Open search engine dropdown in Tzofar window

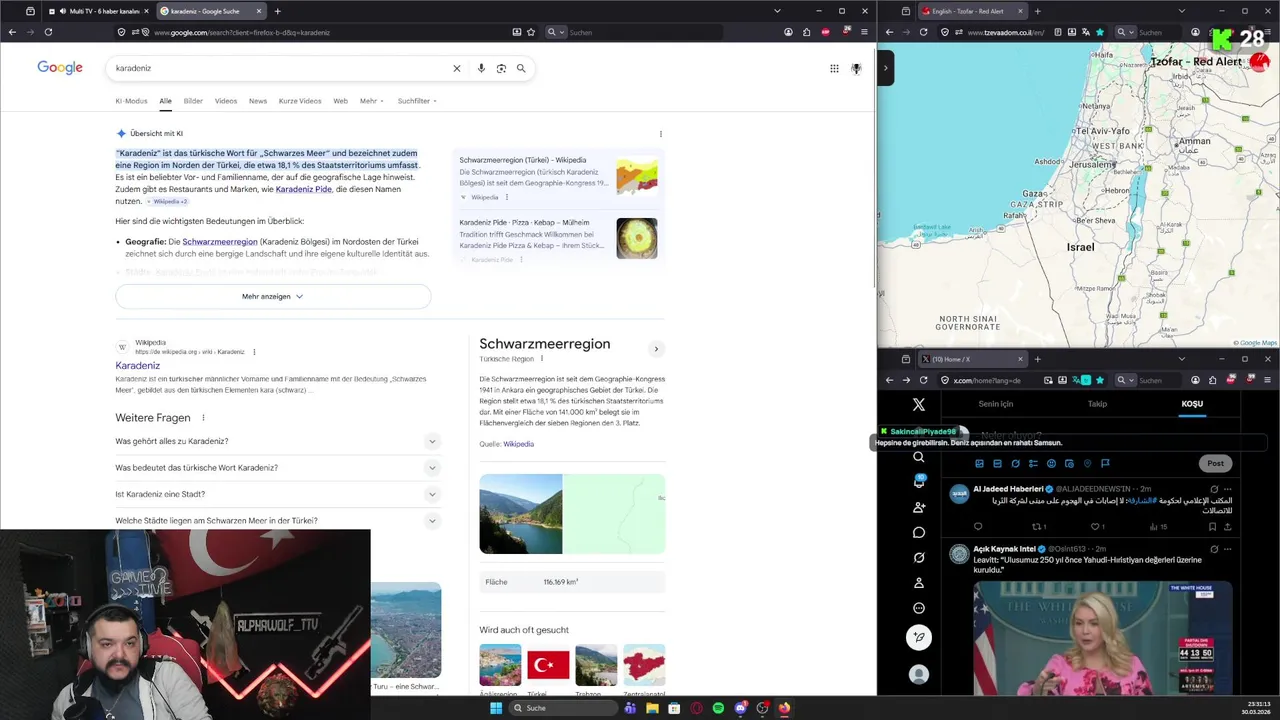[1131, 32]
